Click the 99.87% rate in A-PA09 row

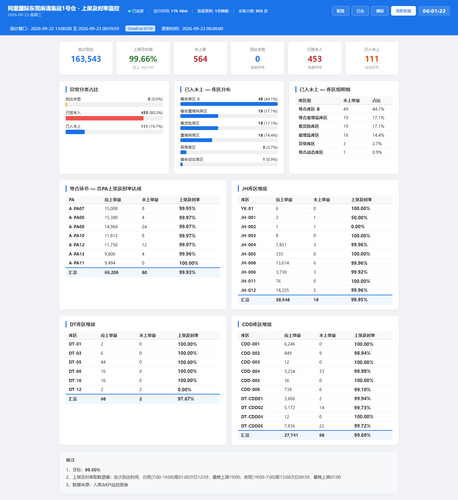[x=187, y=227]
